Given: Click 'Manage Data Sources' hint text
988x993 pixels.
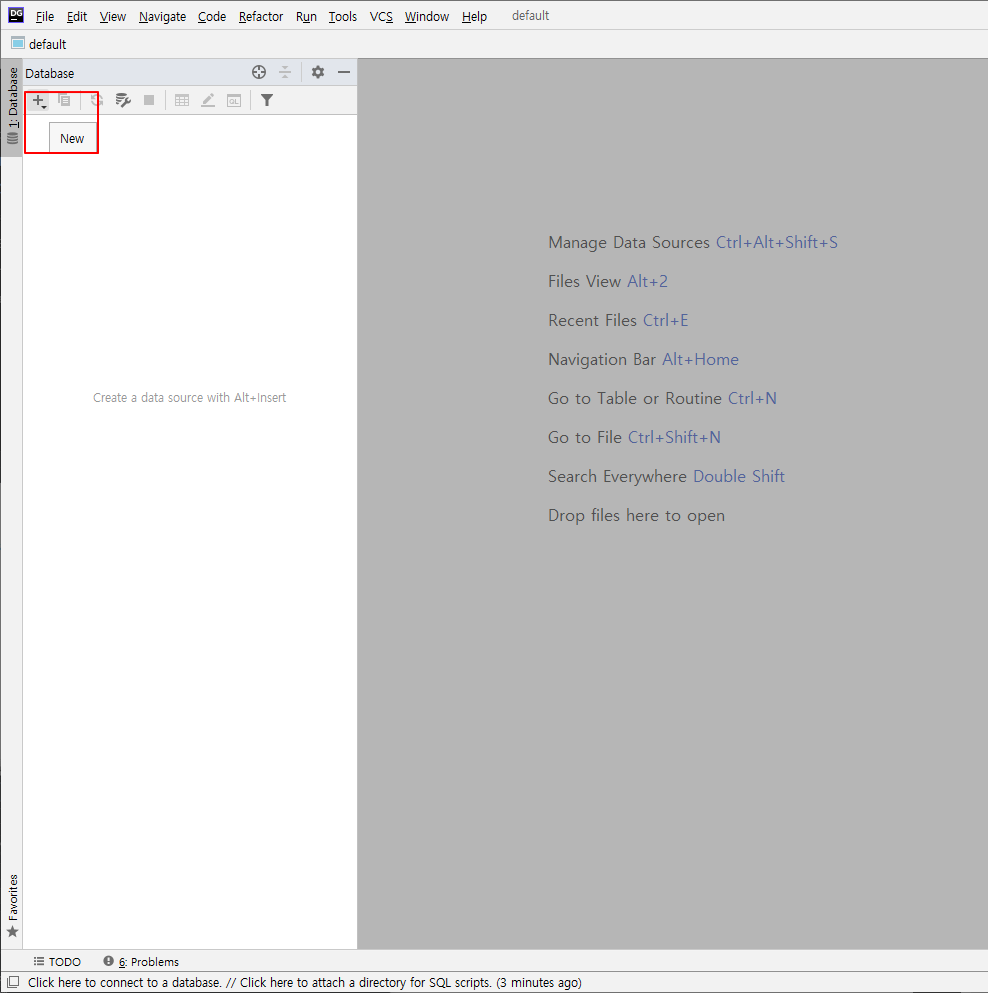Looking at the screenshot, I should click(629, 243).
